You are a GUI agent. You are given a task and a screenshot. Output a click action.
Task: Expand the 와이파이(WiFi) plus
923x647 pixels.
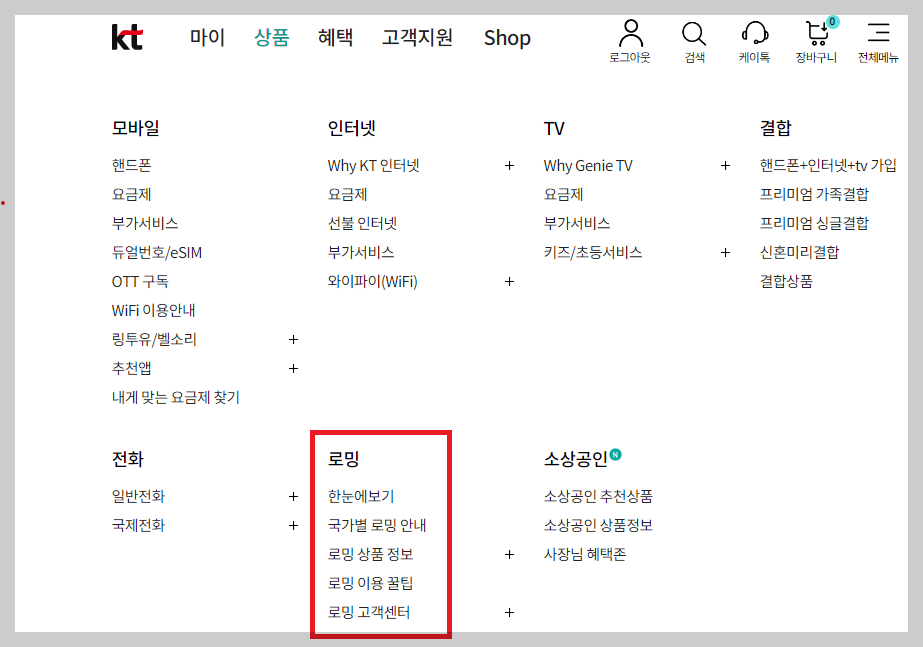[x=509, y=282]
